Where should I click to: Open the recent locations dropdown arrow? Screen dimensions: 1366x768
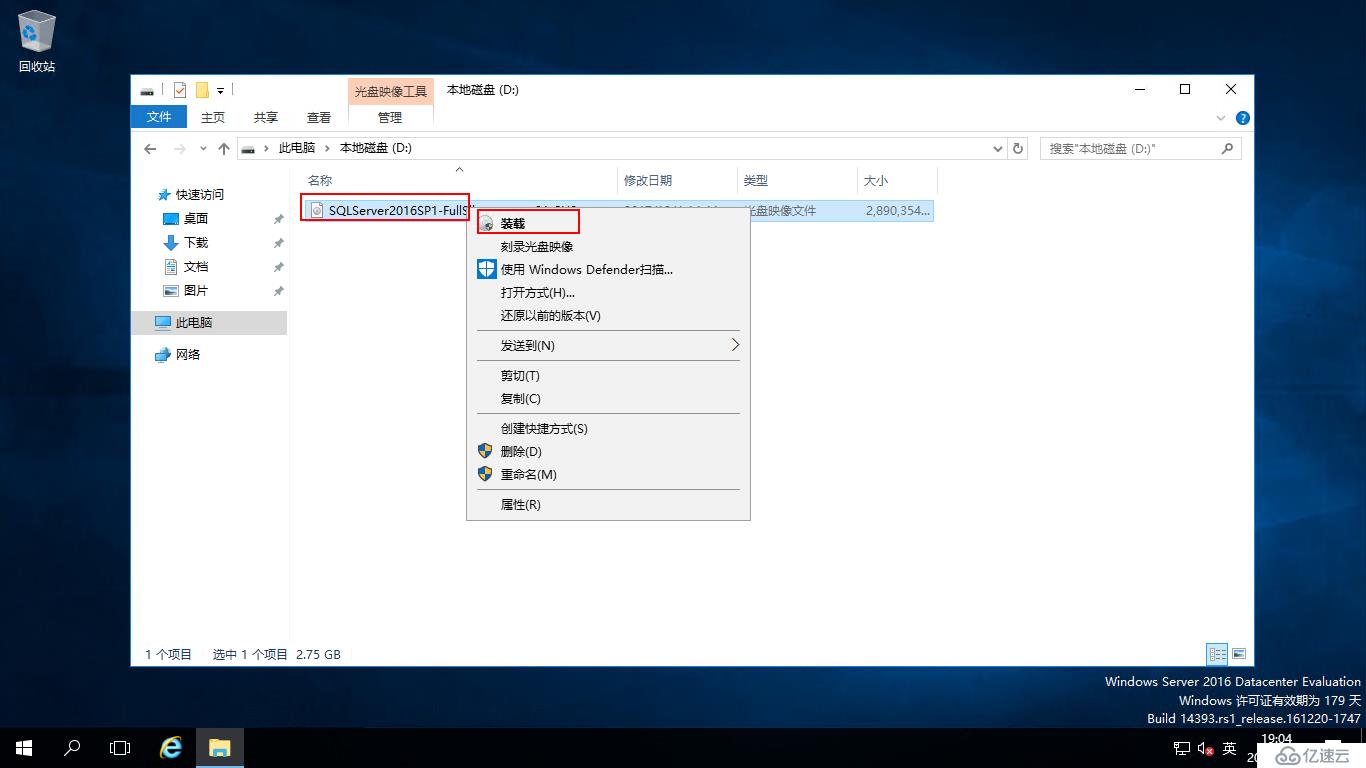point(203,148)
